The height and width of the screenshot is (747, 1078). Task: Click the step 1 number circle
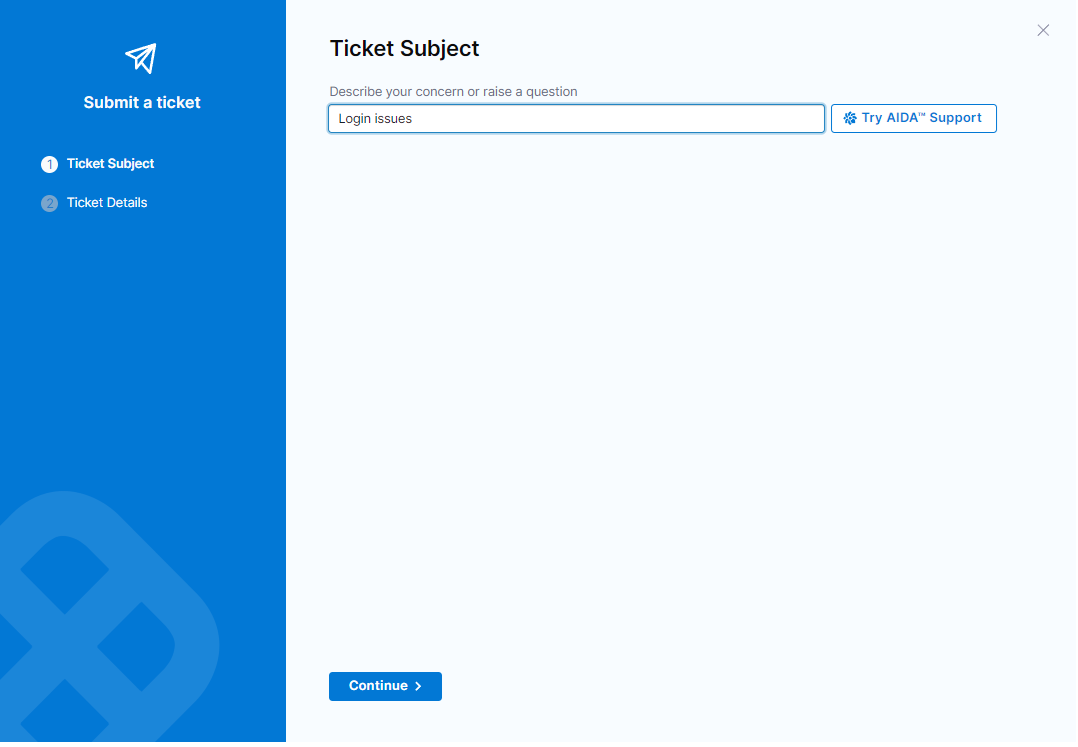click(x=49, y=164)
